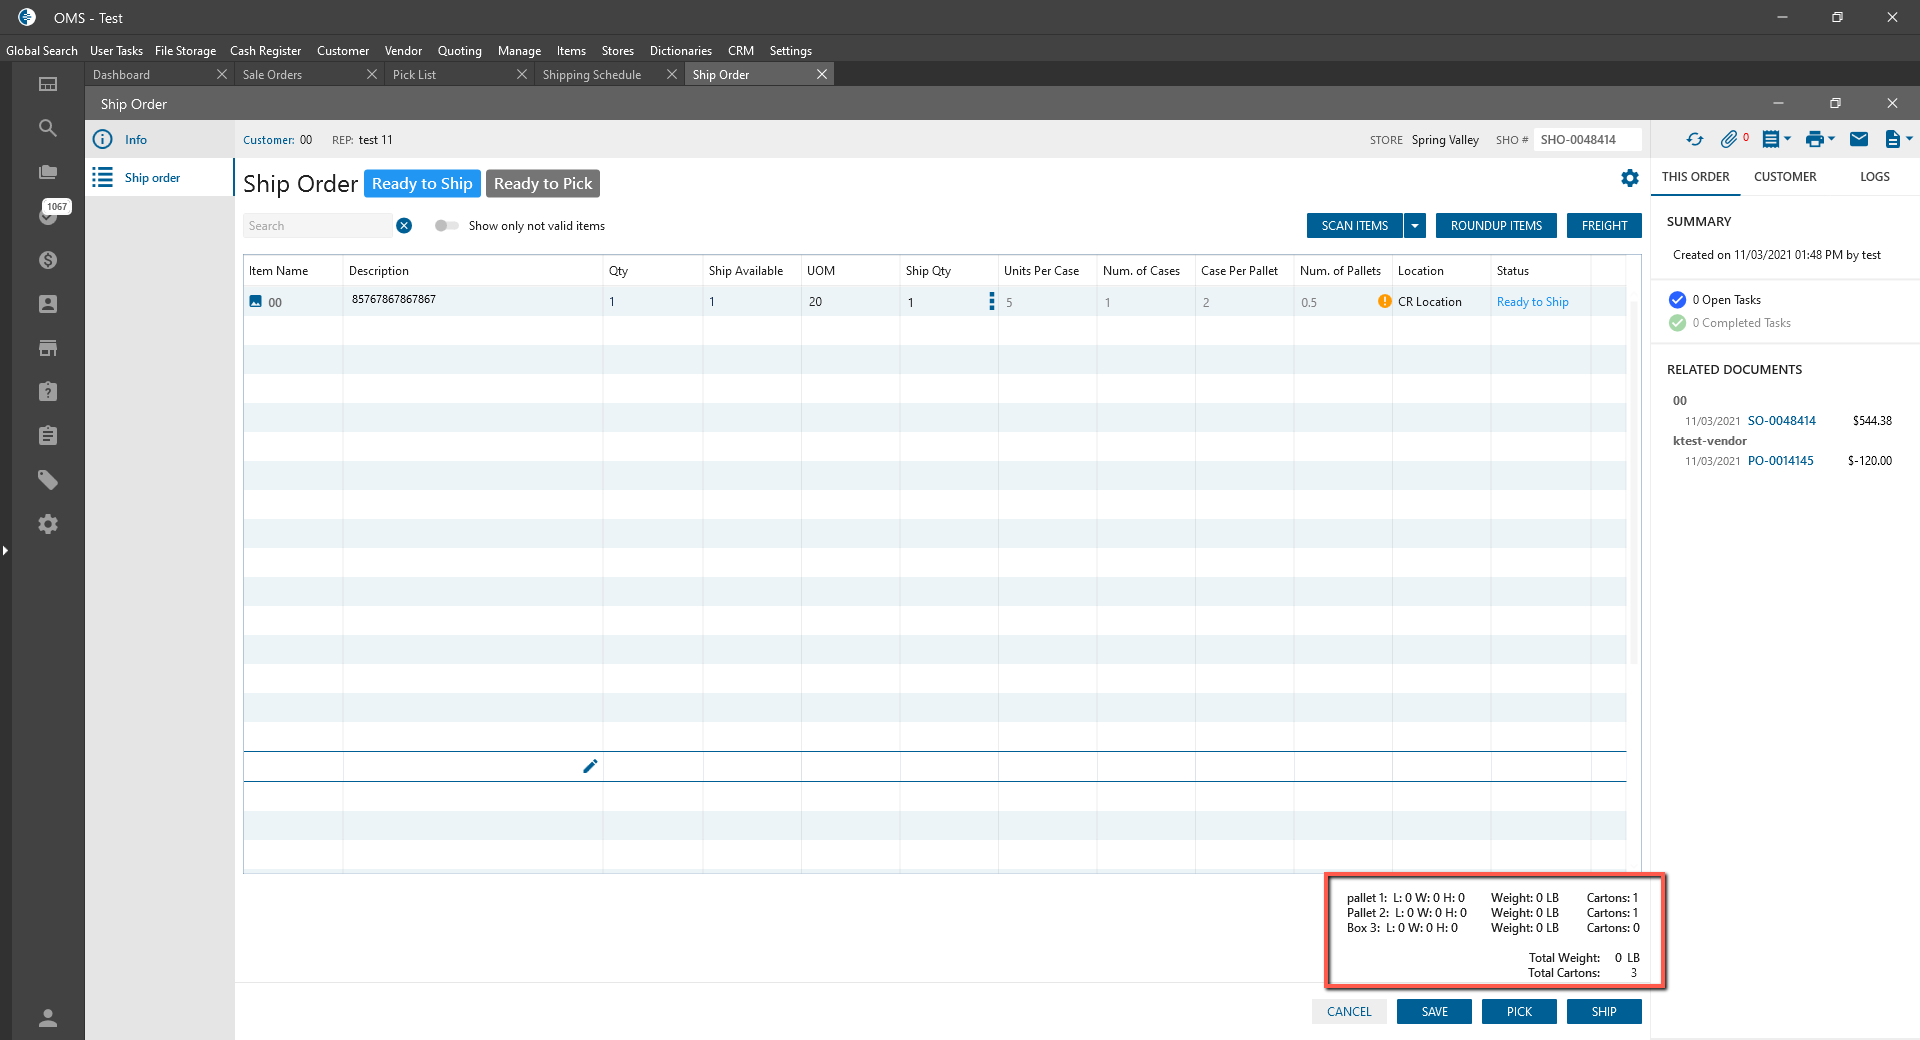Click the dollar sign icon in the sidebar

point(47,260)
